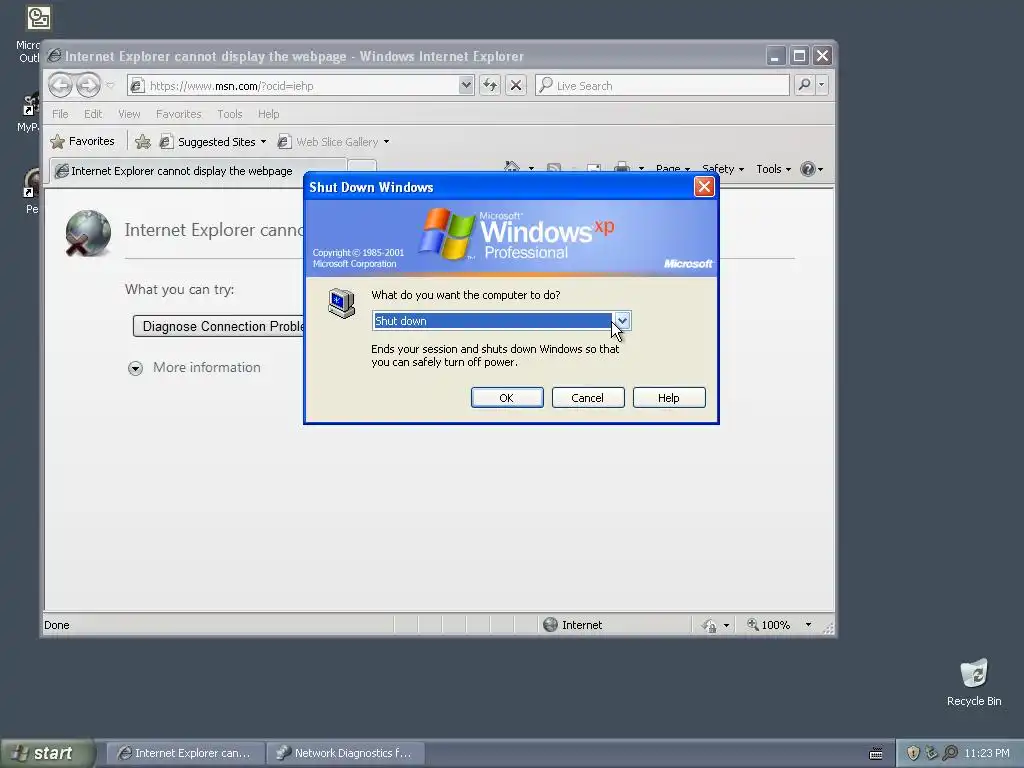Open the zoom level dropdown arrow
1024x768 pixels.
click(x=808, y=625)
